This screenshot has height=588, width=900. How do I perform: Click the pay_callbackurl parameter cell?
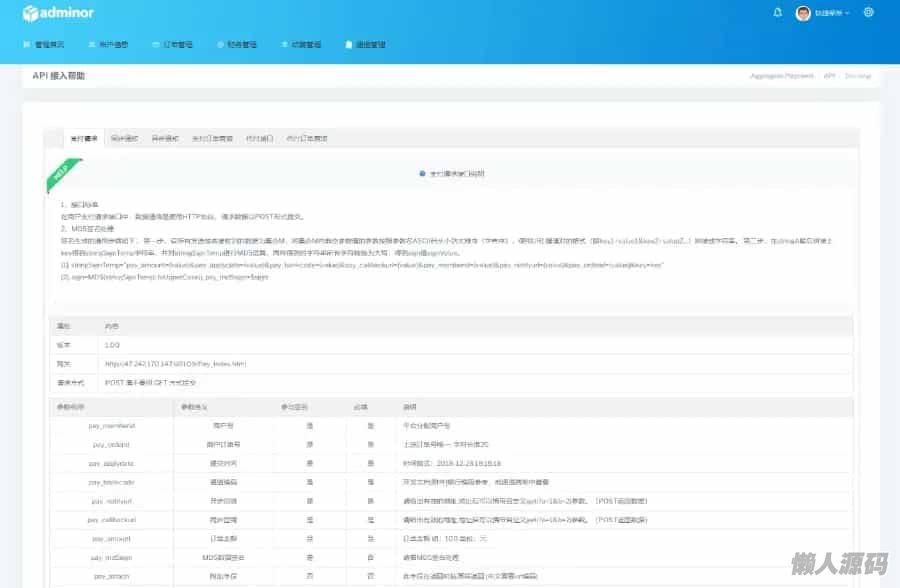pyautogui.click(x=112, y=520)
